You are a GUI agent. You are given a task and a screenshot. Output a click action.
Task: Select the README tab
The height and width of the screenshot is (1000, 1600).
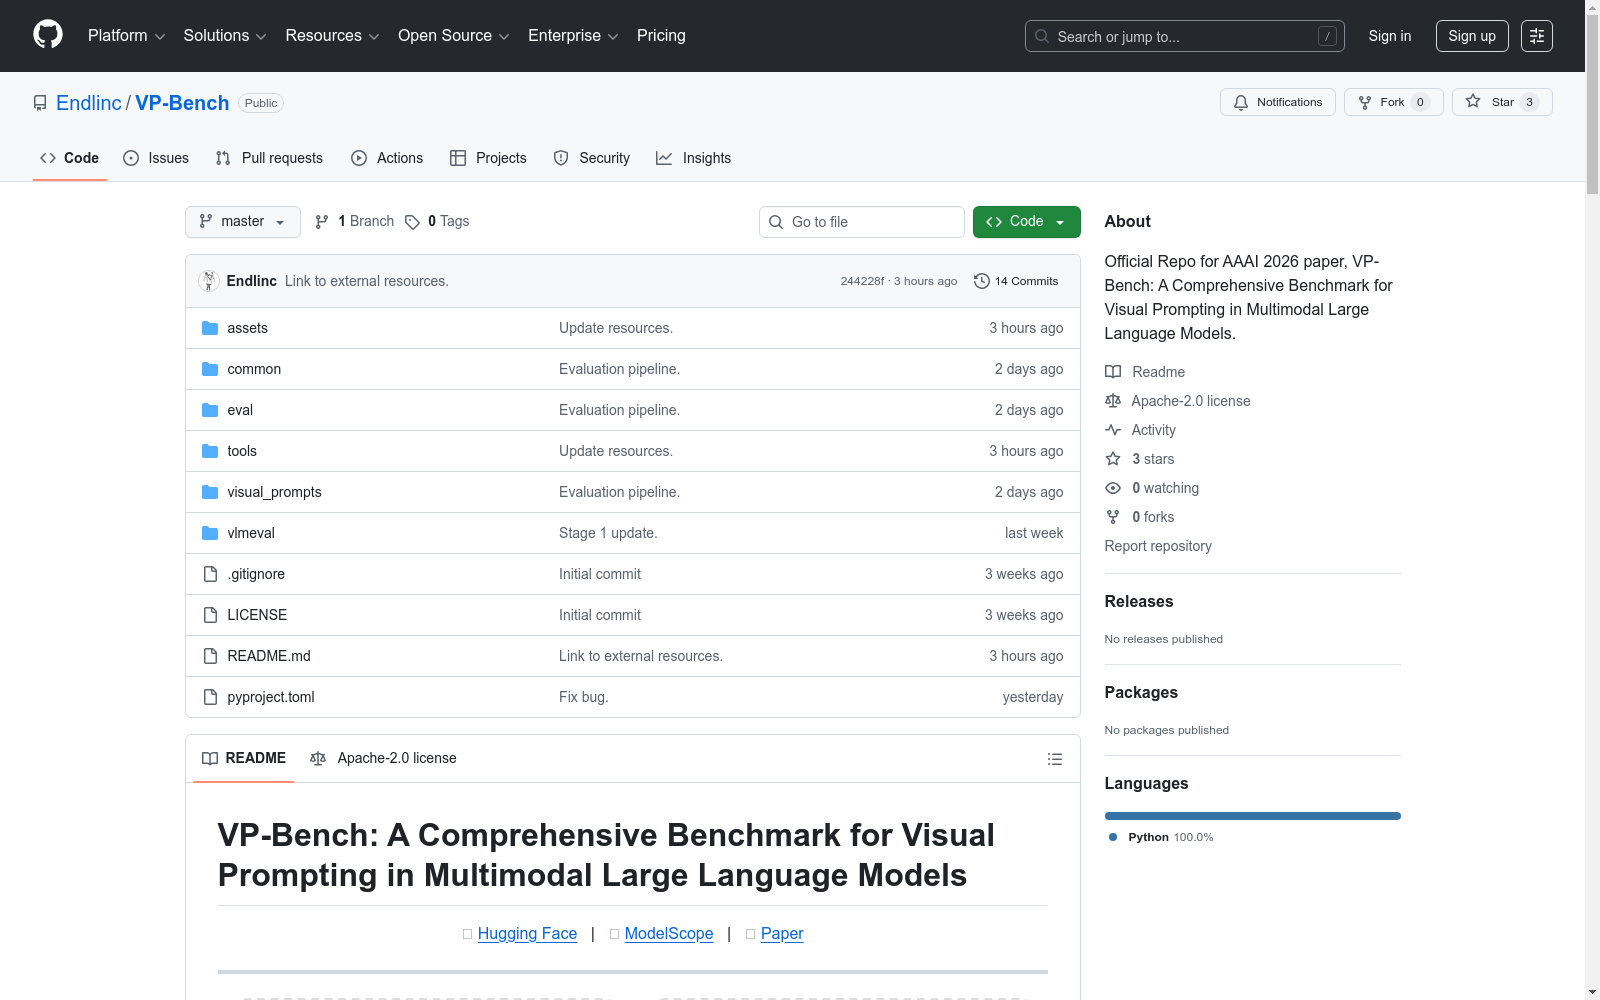[244, 758]
